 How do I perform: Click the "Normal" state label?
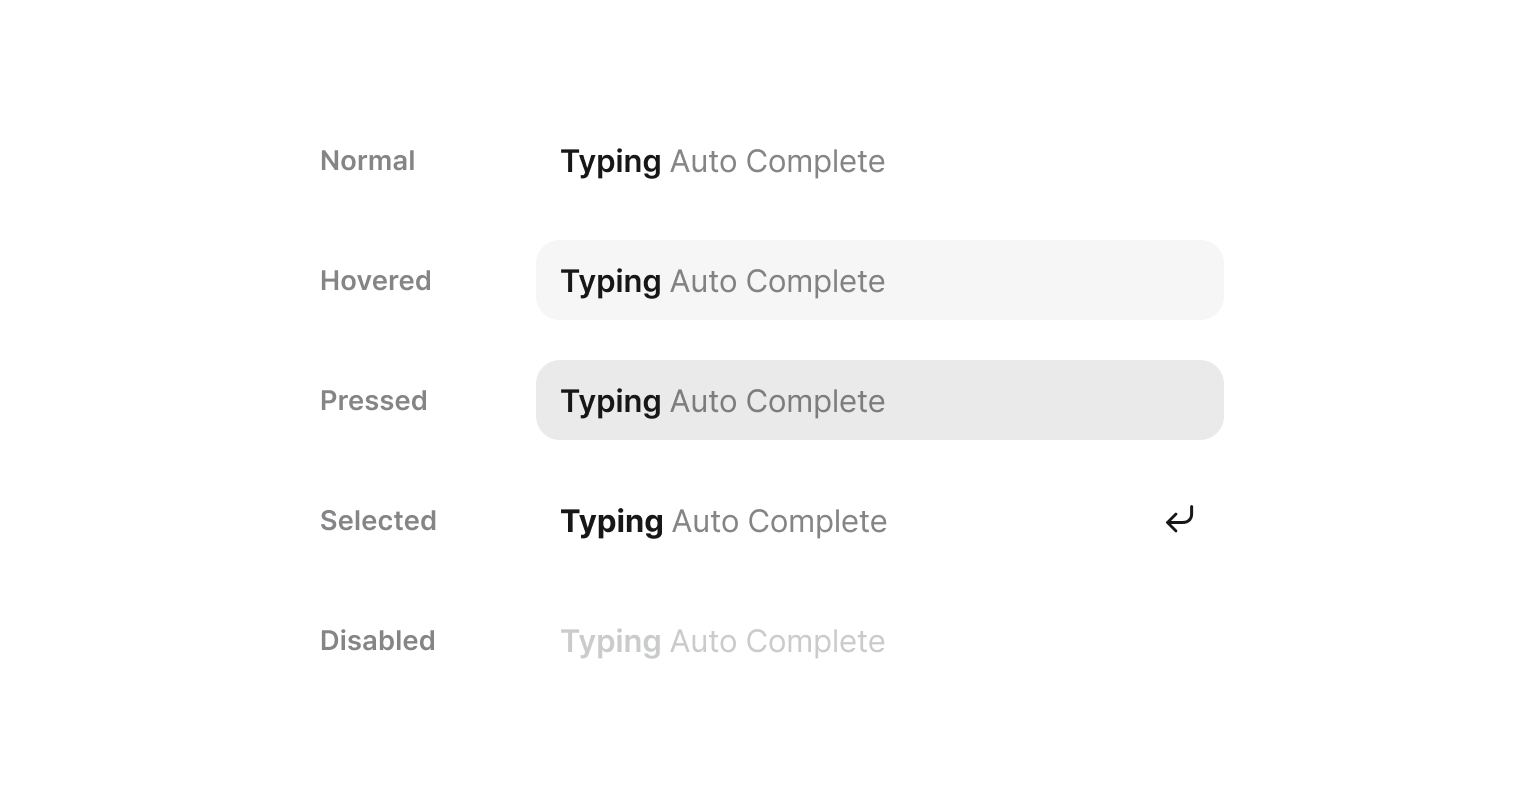(x=367, y=161)
